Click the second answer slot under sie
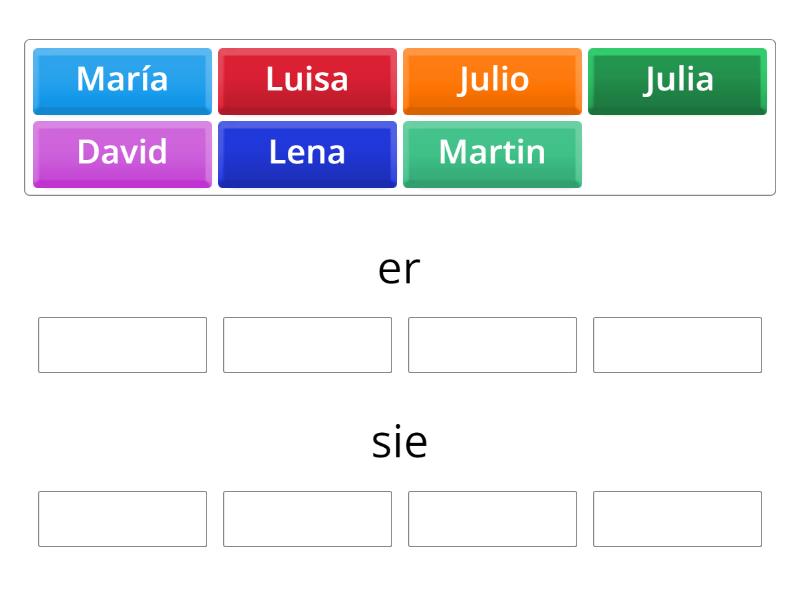The image size is (800, 600). [307, 519]
